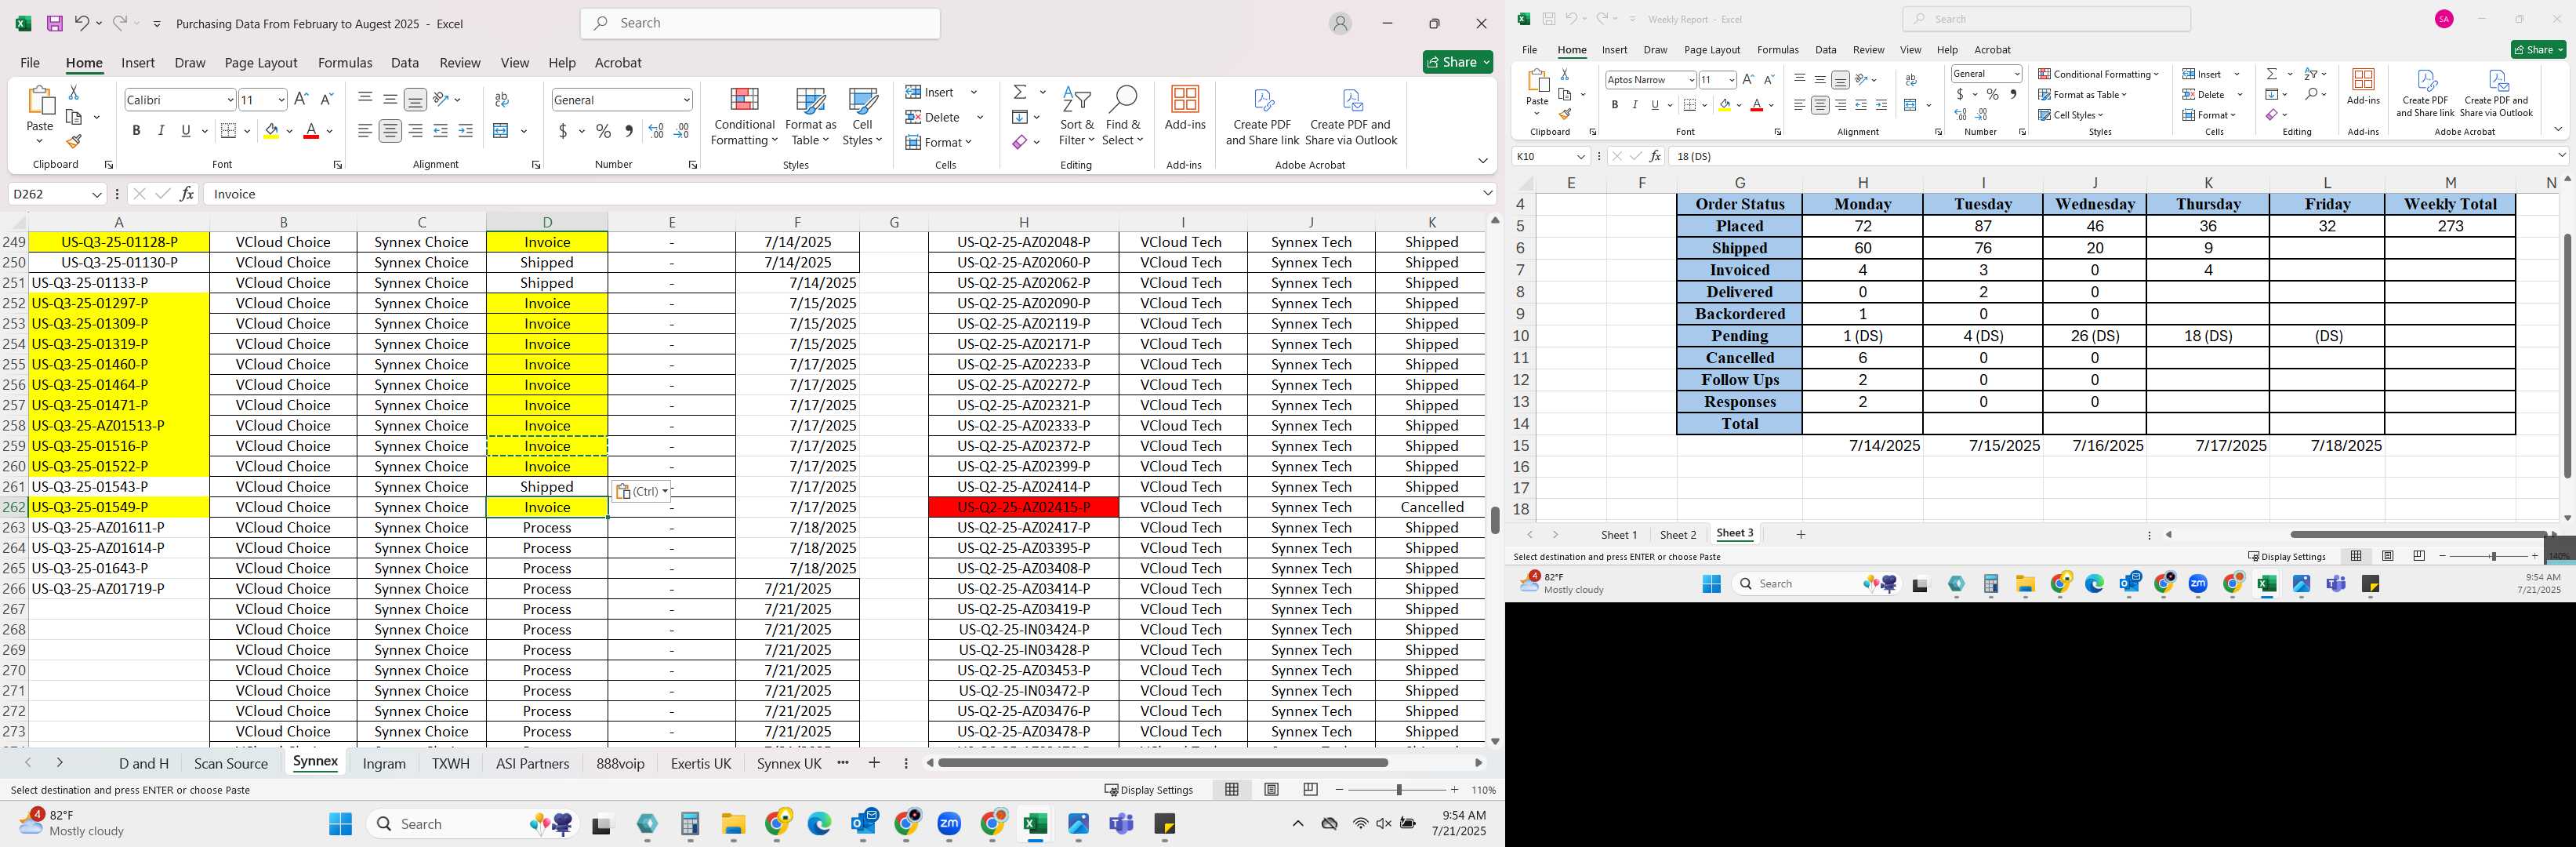Open Calibri font name dropdown

pyautogui.click(x=230, y=99)
